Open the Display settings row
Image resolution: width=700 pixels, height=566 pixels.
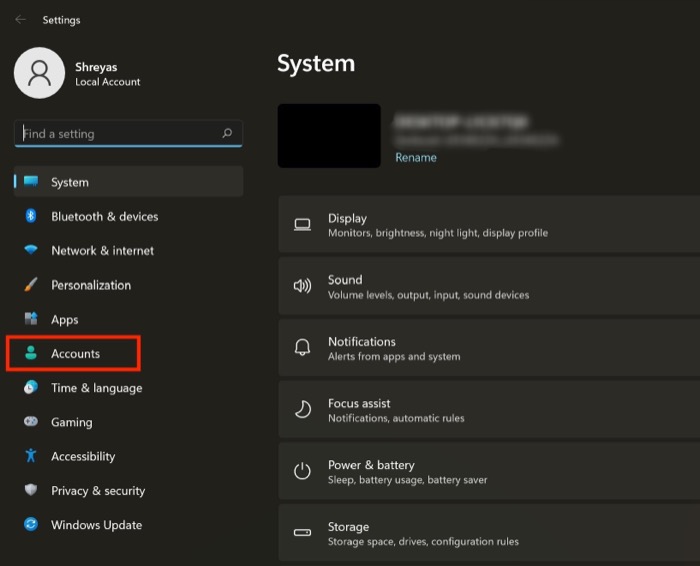(489, 224)
